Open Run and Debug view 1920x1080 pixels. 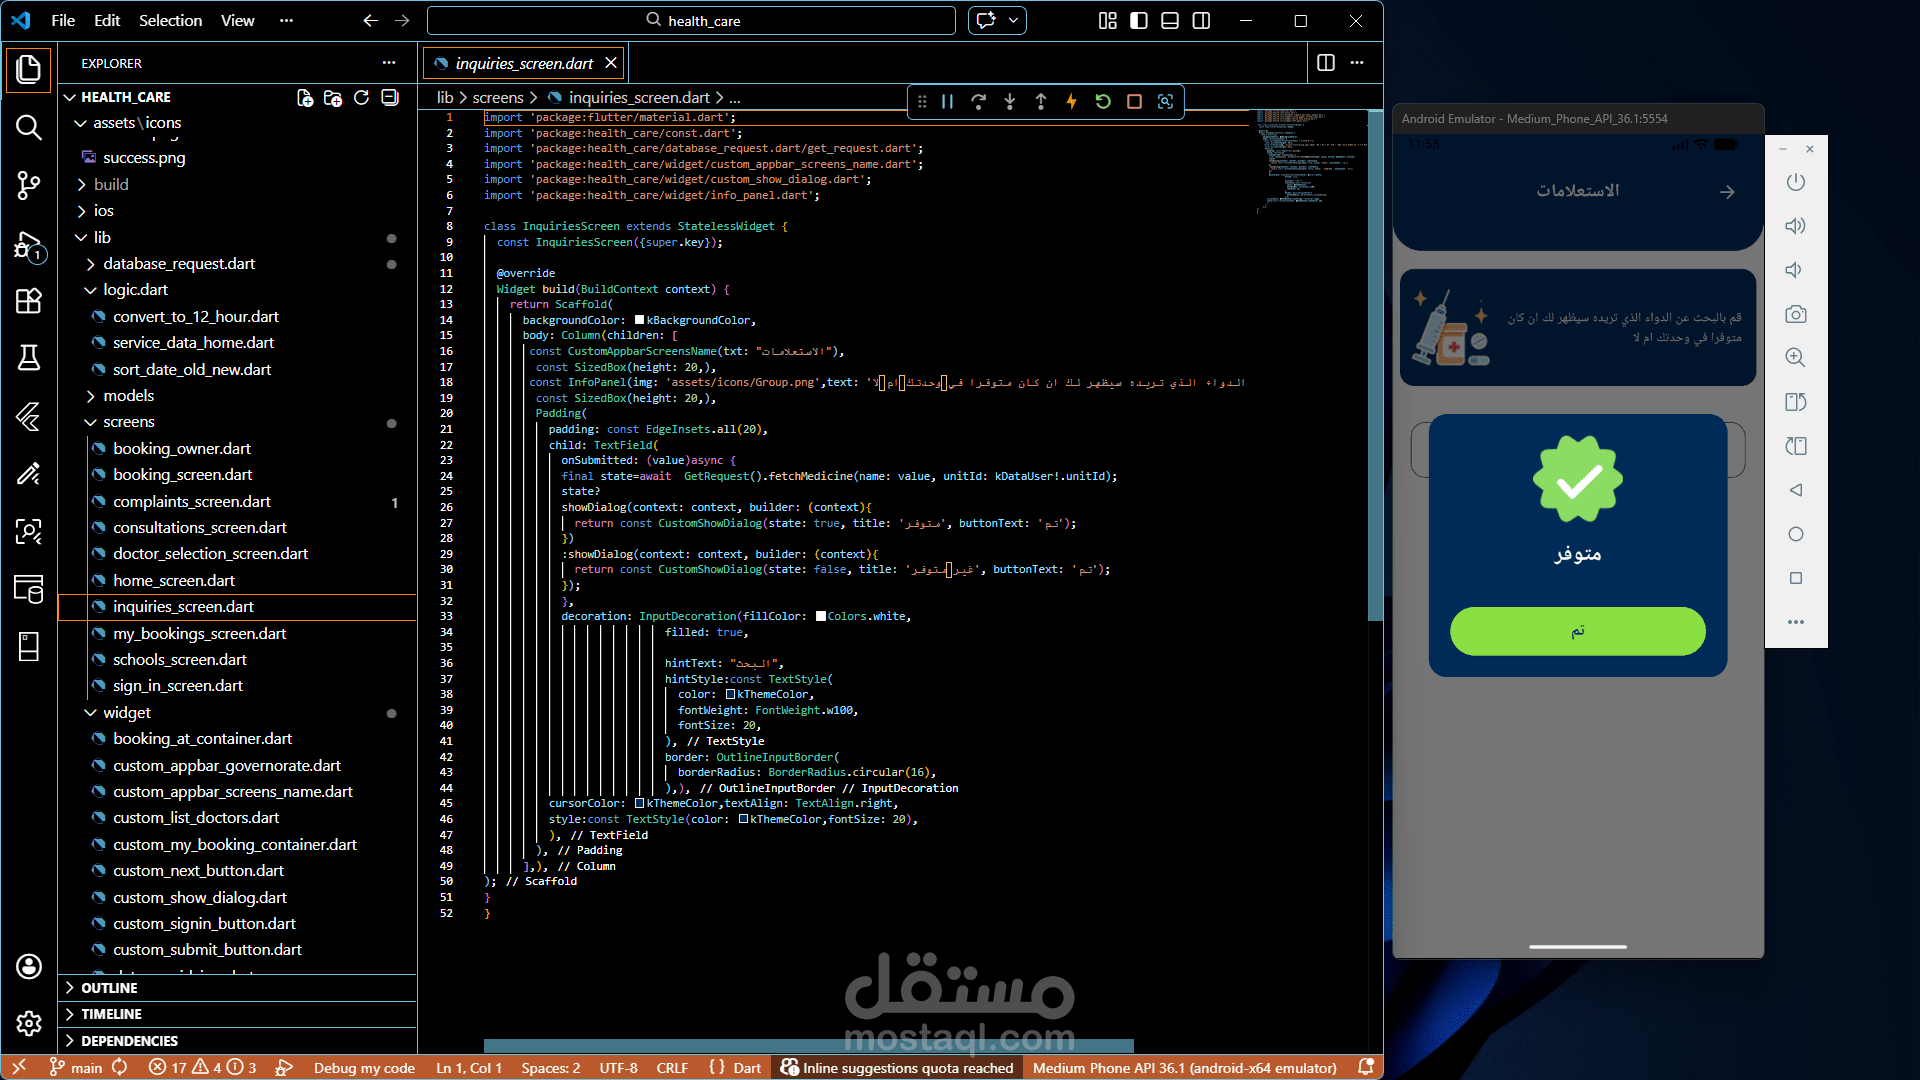click(x=28, y=245)
